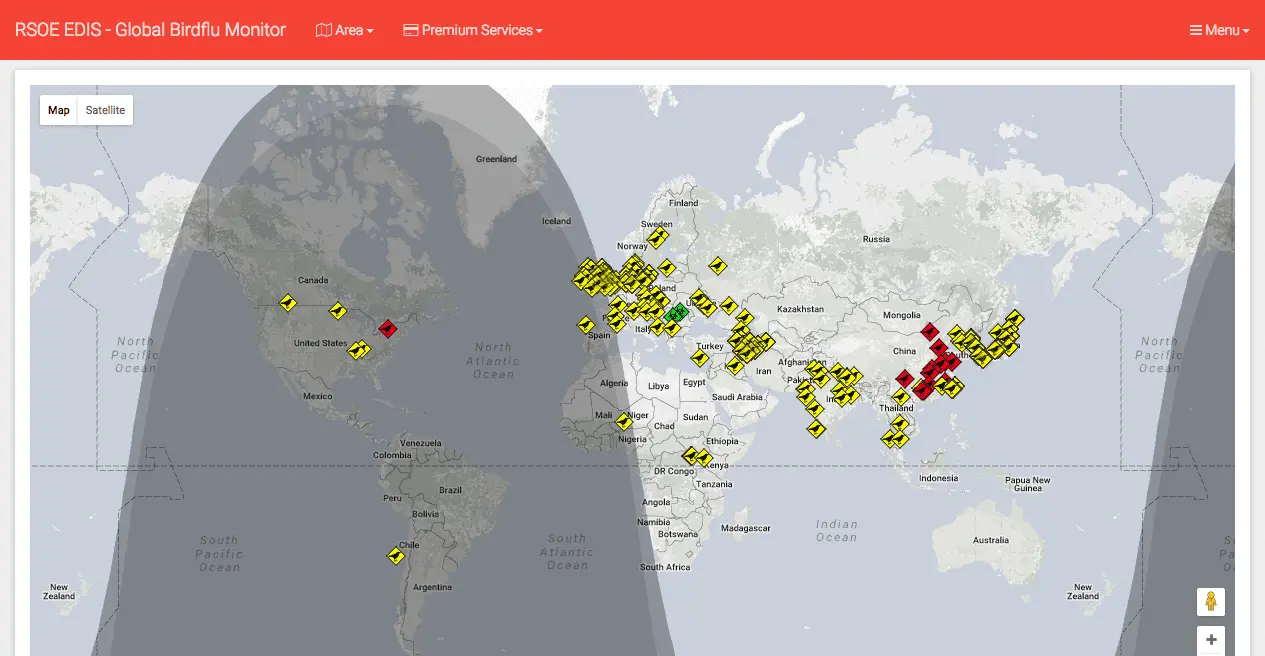Click the RSOE EDIS Global Birdflu Monitor title
Screen dimensions: 1265x656
pyautogui.click(x=150, y=30)
